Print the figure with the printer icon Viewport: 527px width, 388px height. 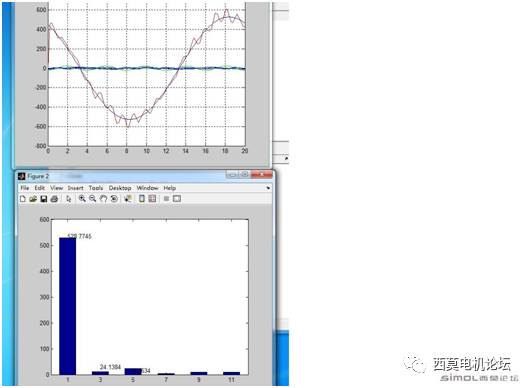pos(54,199)
